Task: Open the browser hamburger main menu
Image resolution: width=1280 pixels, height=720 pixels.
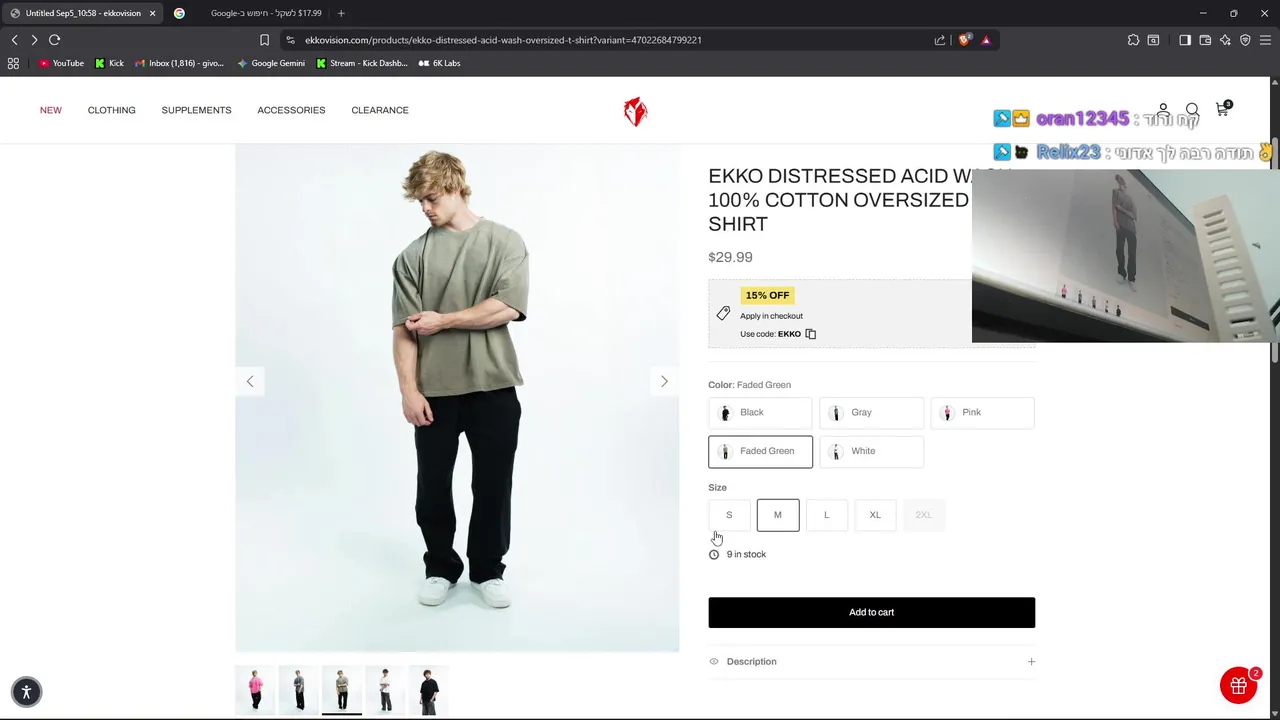Action: [1265, 40]
